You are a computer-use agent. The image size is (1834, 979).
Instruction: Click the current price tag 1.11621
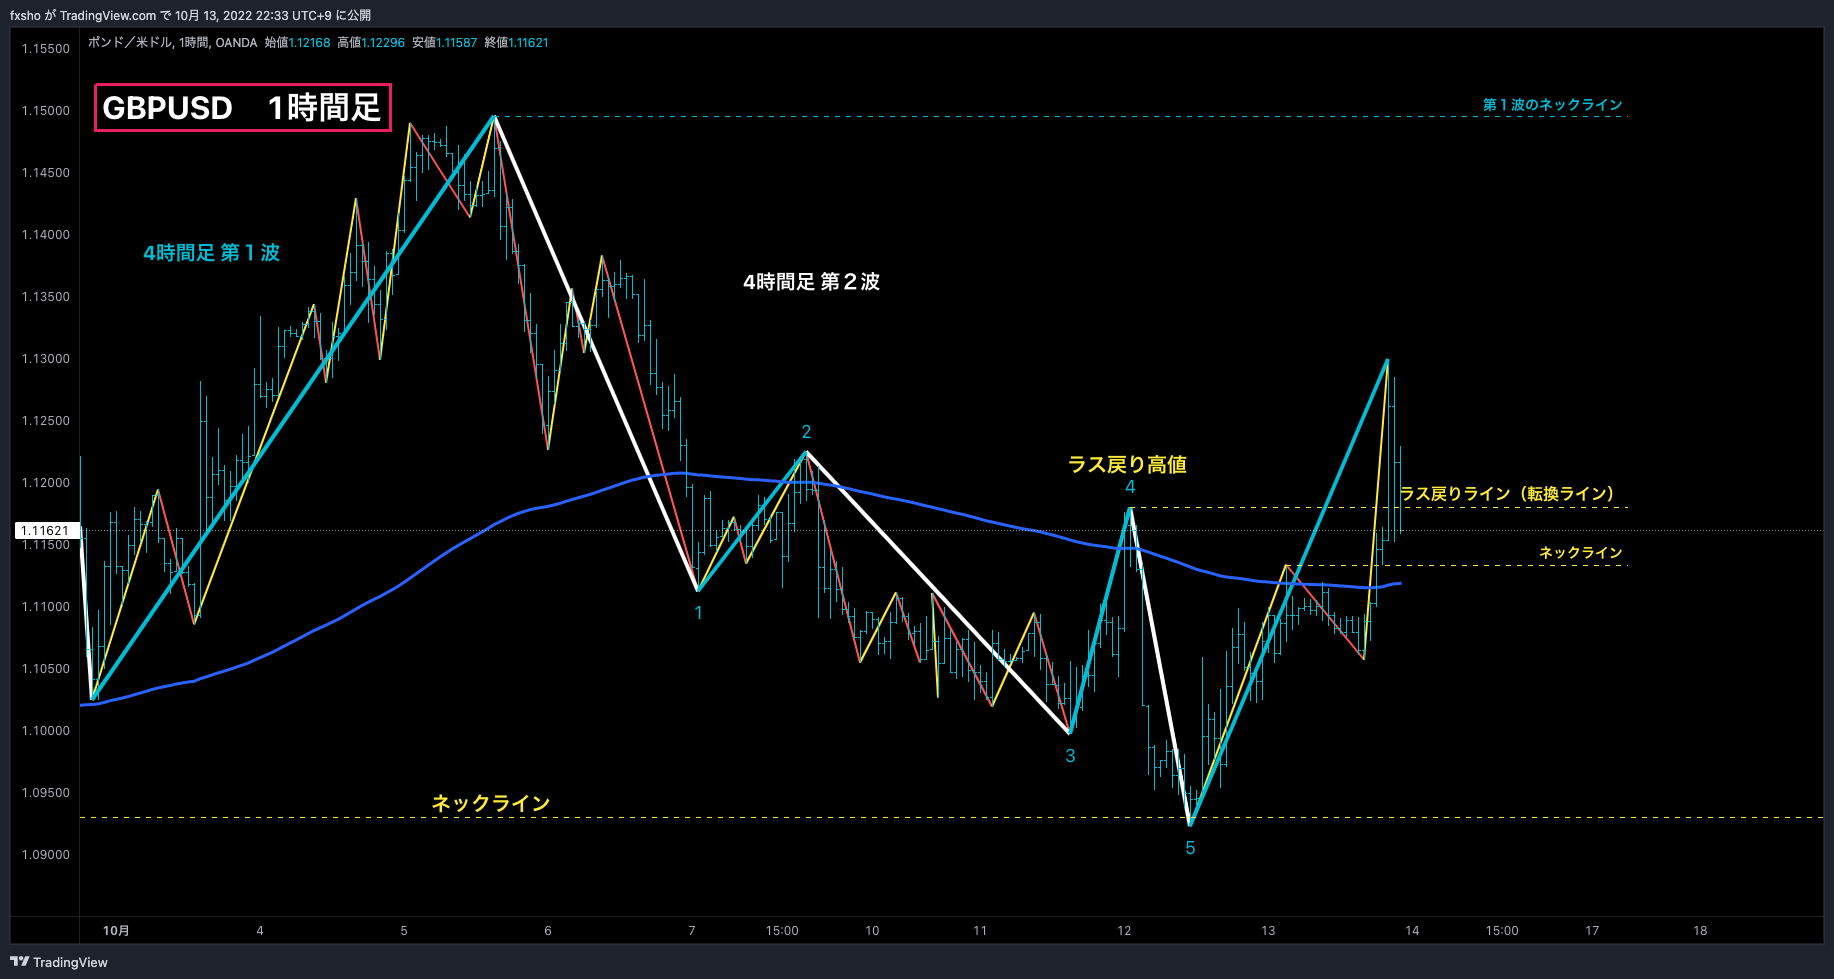pos(46,531)
